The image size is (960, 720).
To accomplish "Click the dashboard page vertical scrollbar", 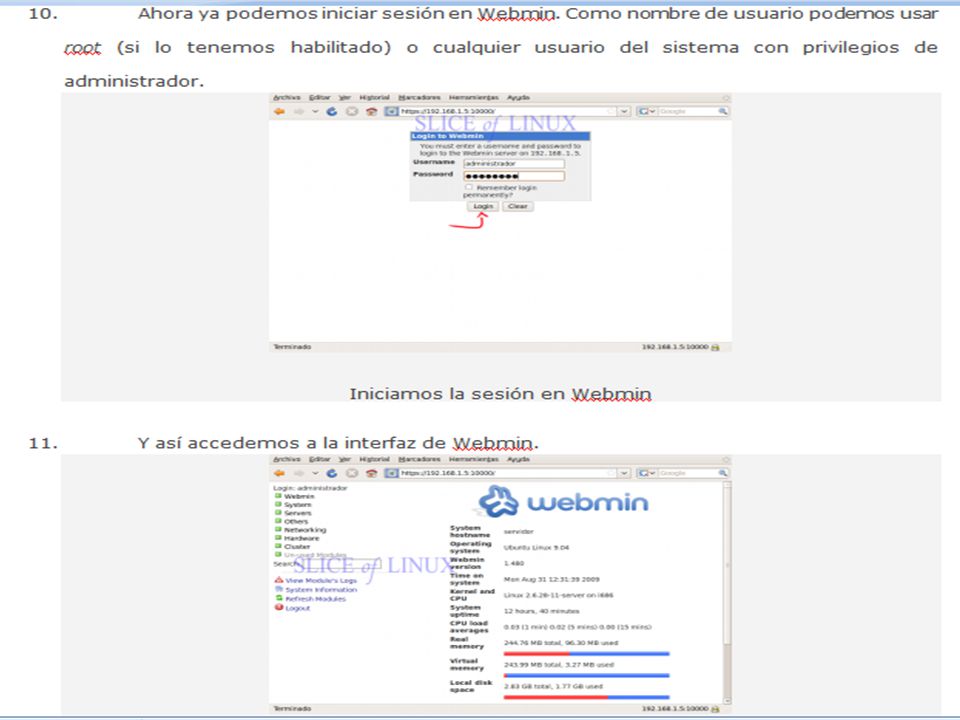I will pos(727,591).
